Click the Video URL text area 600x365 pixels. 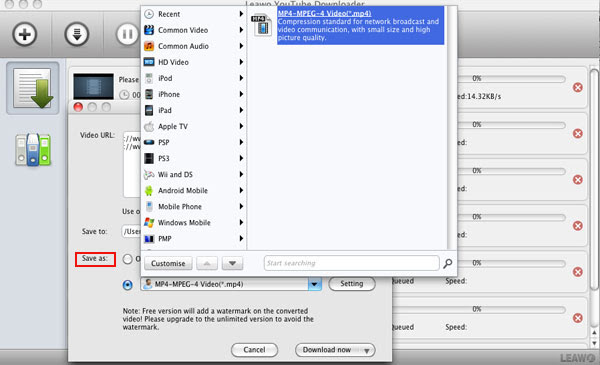(x=132, y=165)
